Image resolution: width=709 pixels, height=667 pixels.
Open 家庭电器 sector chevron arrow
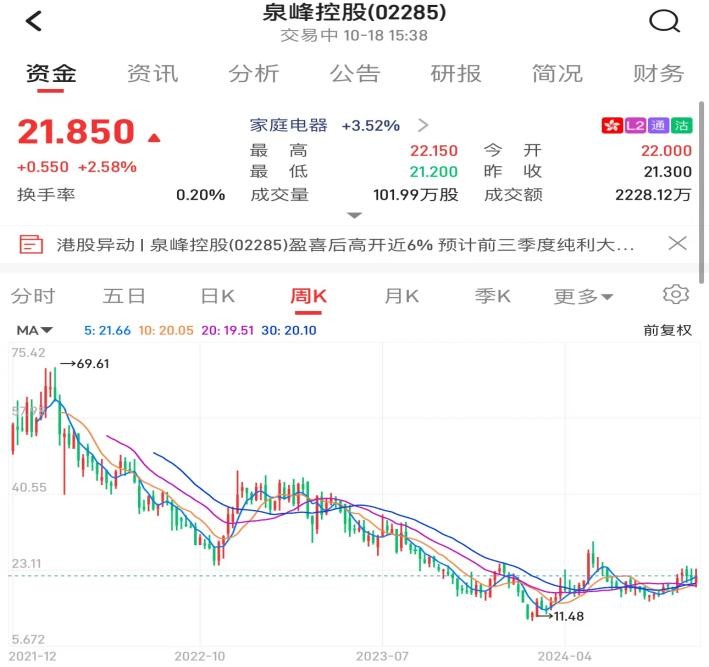click(x=423, y=125)
